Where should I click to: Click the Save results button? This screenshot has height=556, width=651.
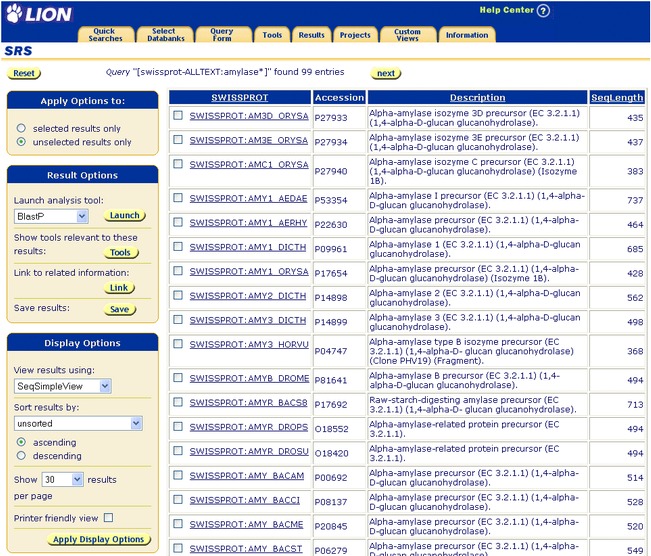(120, 309)
